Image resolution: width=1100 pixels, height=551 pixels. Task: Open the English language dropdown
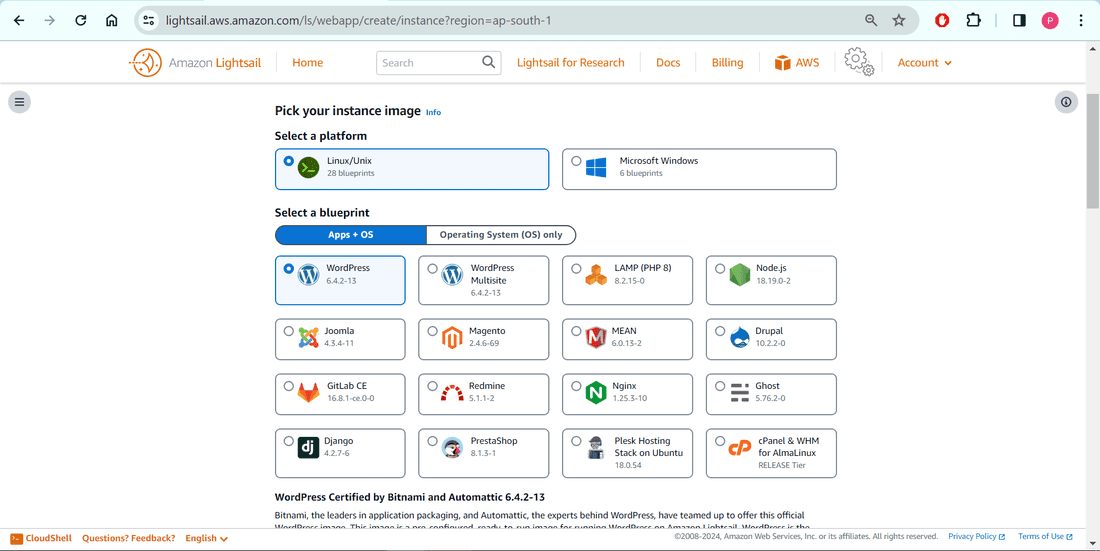[x=206, y=538]
